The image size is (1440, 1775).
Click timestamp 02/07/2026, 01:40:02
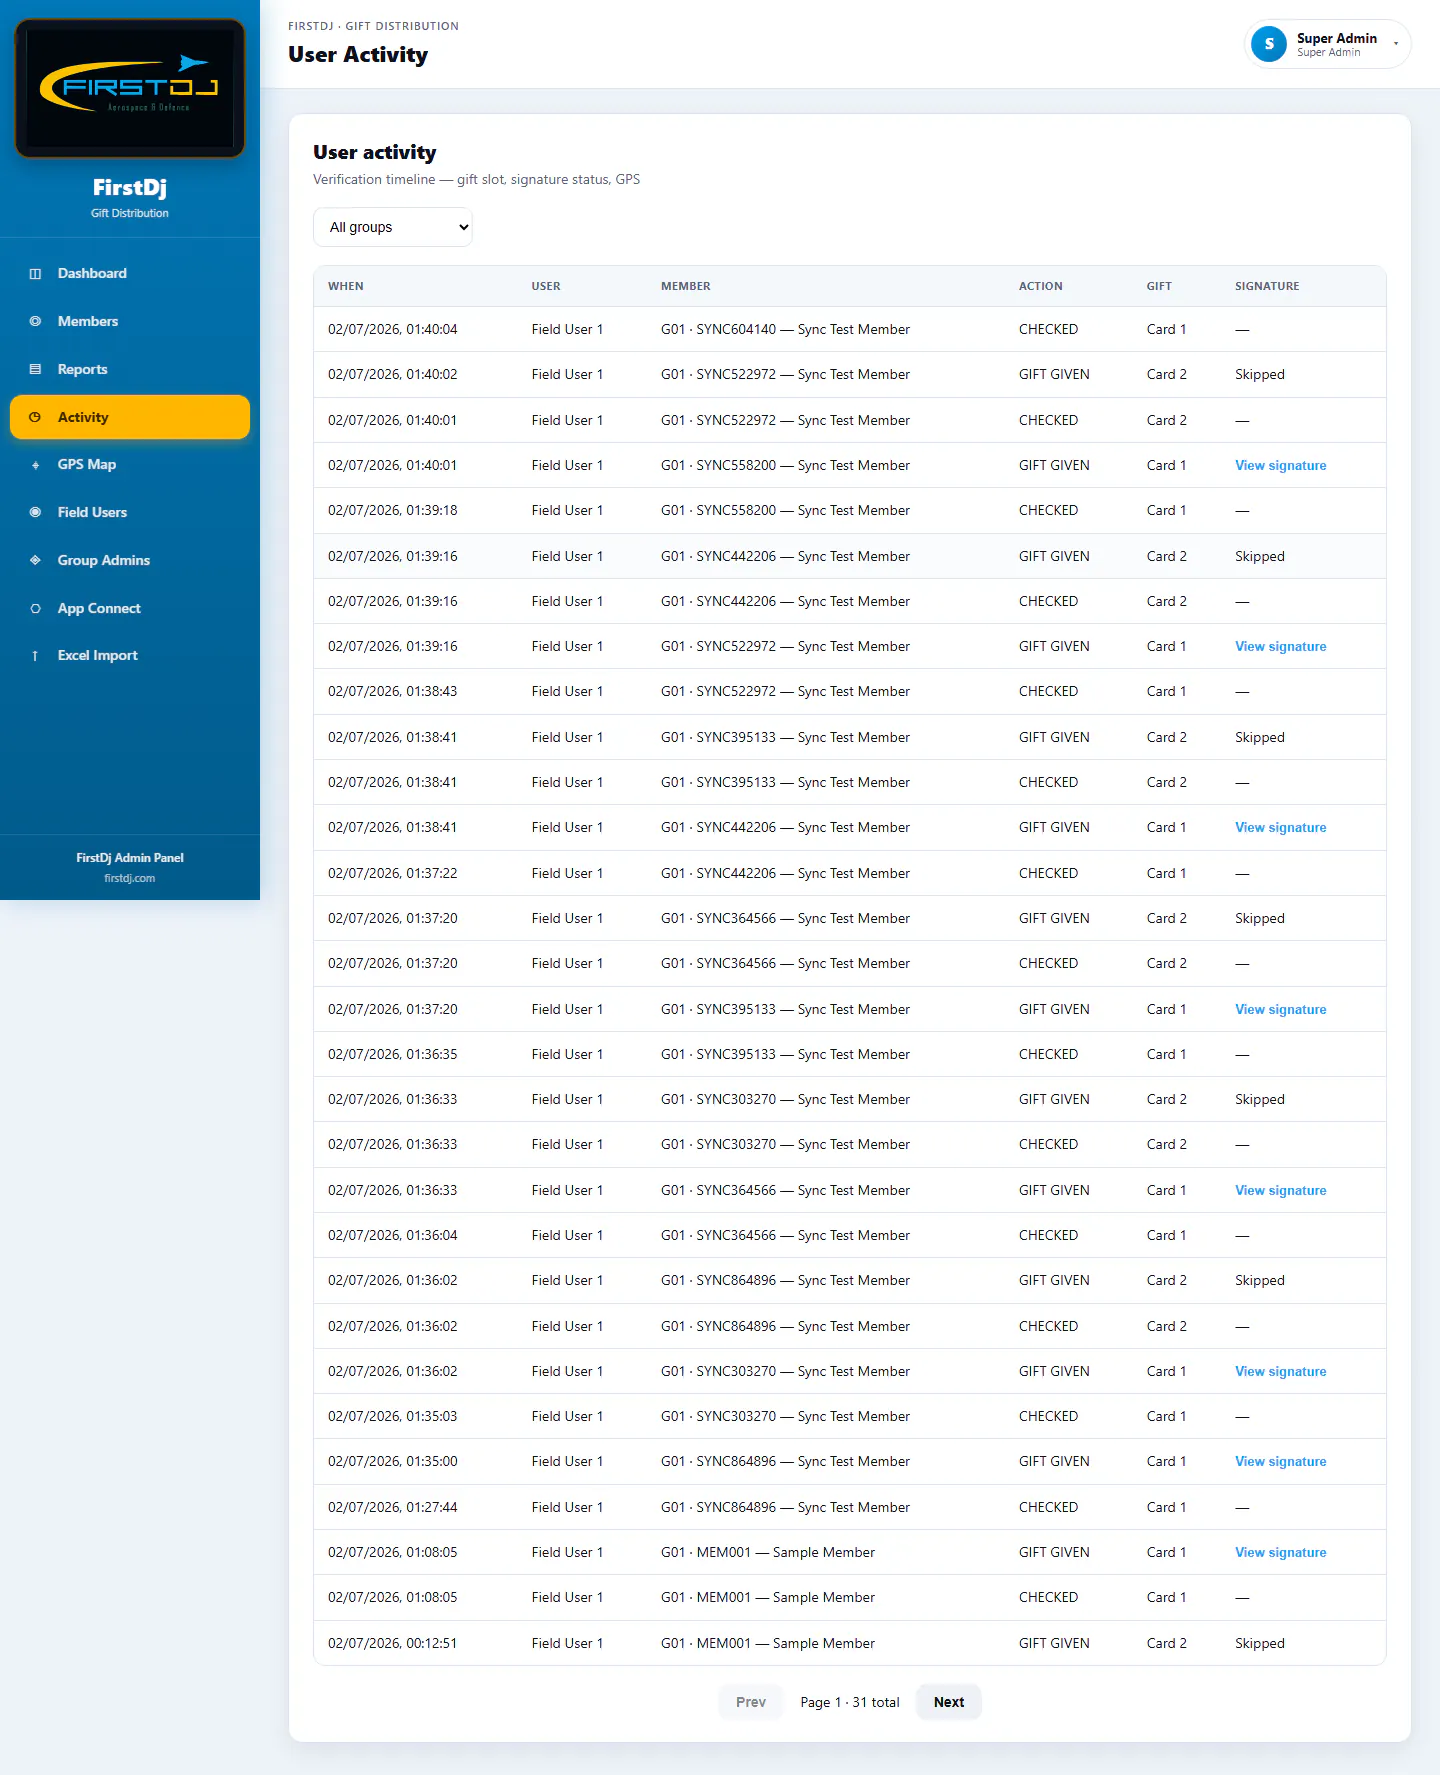point(392,375)
